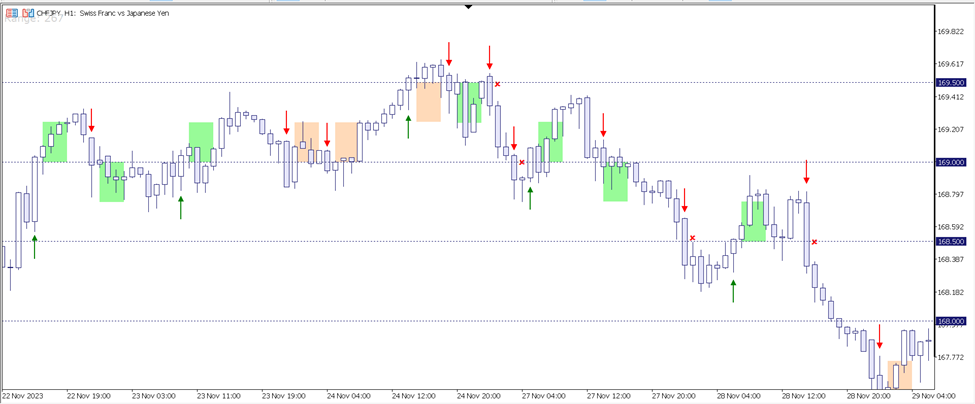Click the black chart shift triangle marker

click(x=468, y=6)
